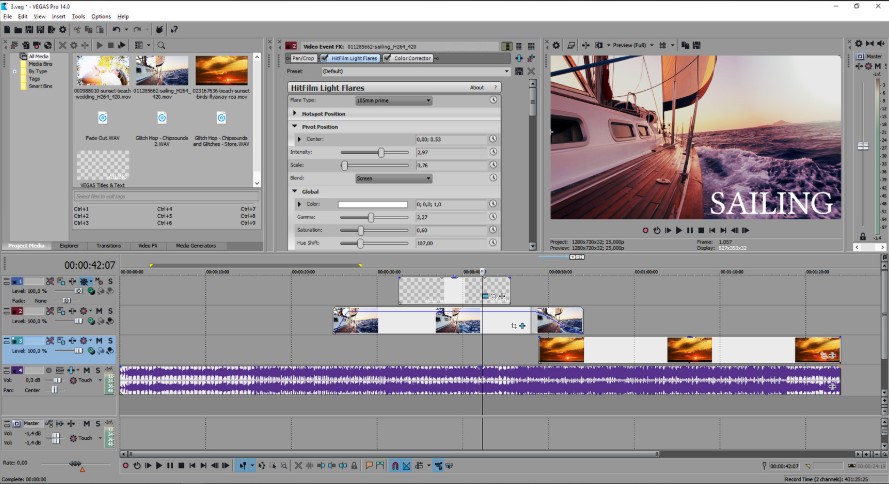This screenshot has height=484, width=889.
Task: Click the Media Generators tab
Action: tap(195, 245)
